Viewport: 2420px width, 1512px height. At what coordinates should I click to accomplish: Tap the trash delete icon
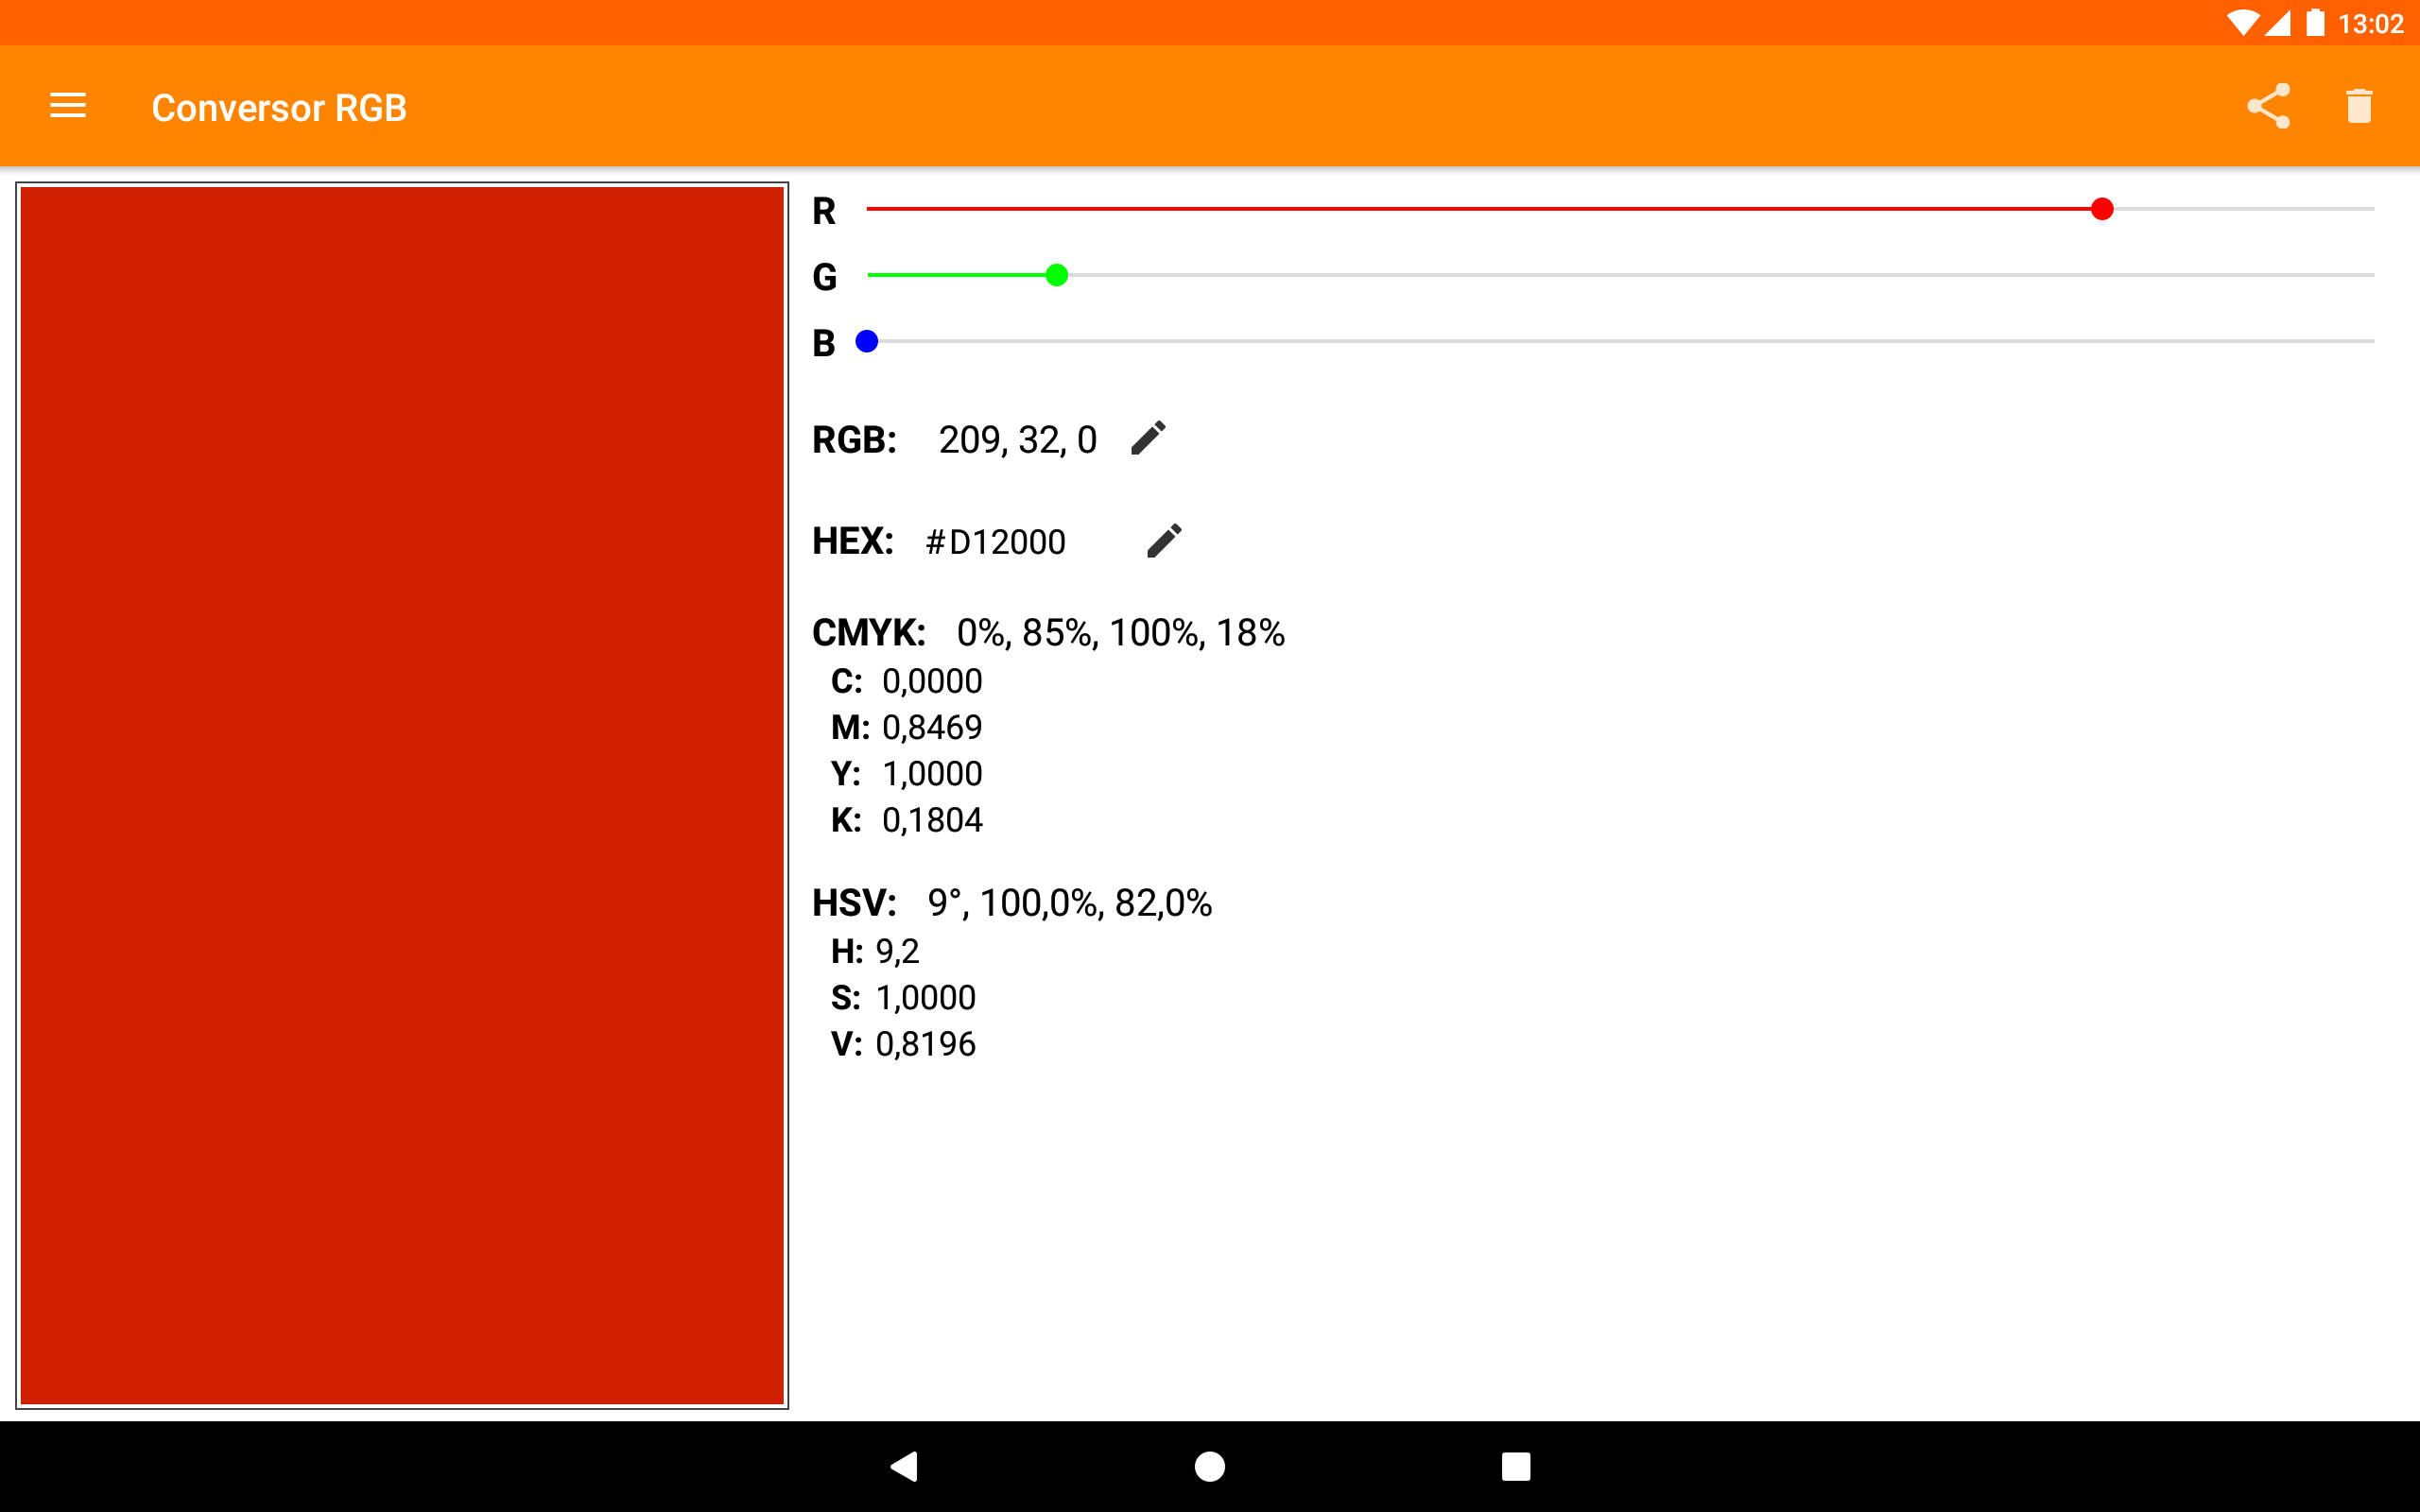click(2359, 106)
